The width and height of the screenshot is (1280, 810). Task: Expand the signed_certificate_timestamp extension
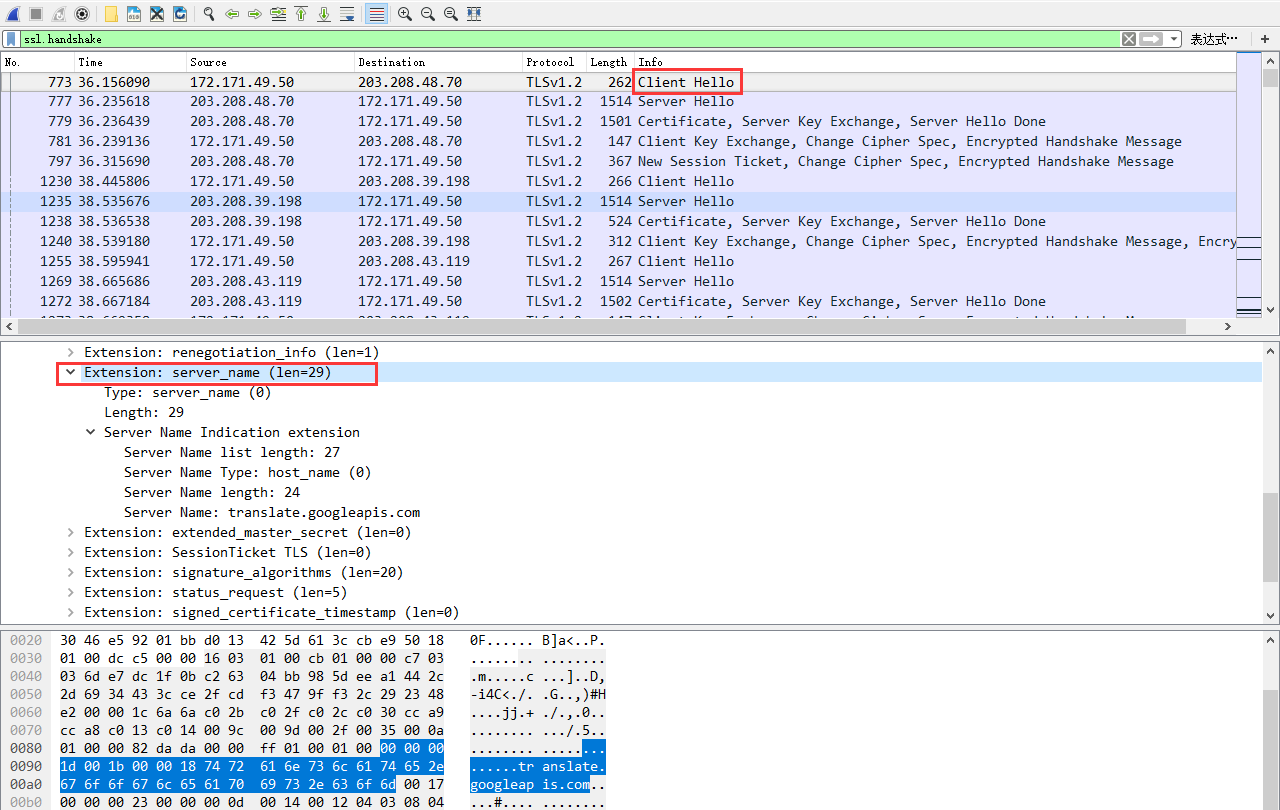(x=71, y=613)
